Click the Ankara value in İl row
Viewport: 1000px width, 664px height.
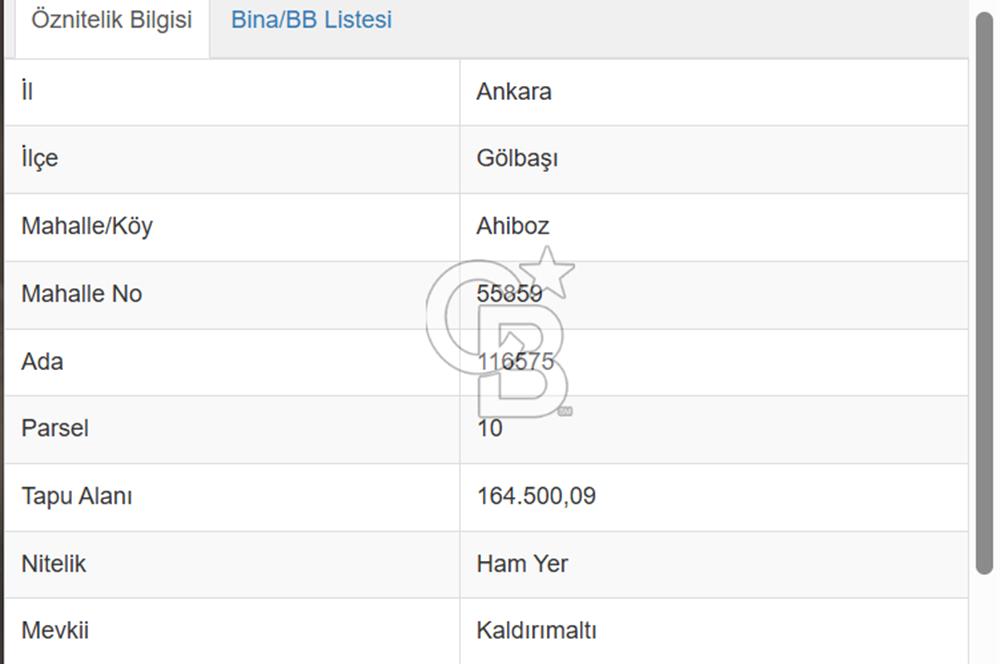pos(514,92)
